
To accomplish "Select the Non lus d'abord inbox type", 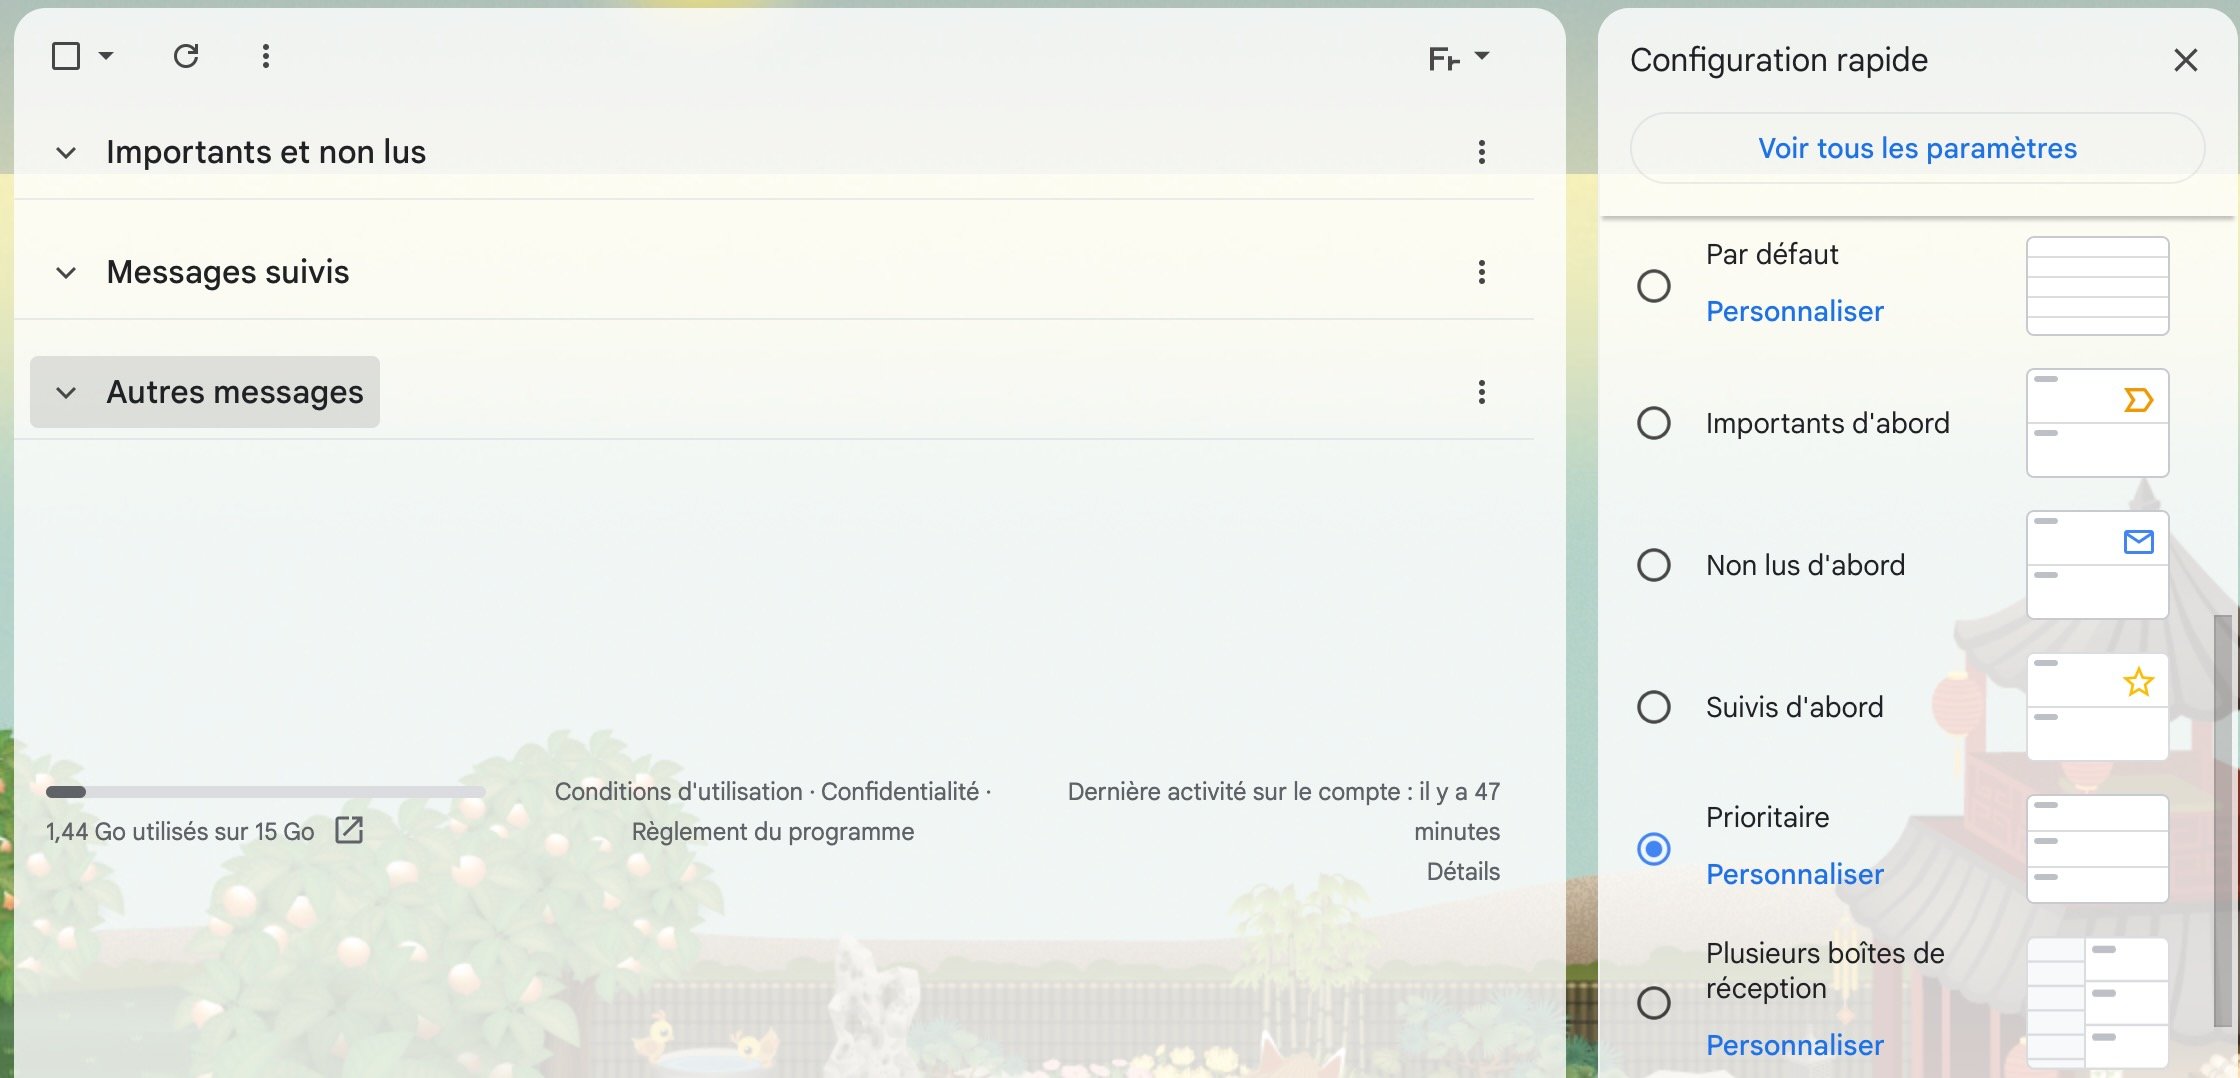I will (x=1655, y=565).
